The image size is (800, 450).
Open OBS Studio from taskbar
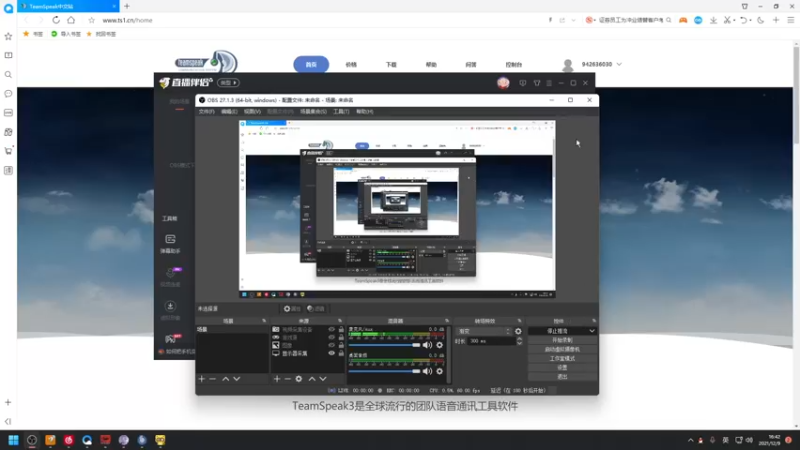pyautogui.click(x=32, y=440)
